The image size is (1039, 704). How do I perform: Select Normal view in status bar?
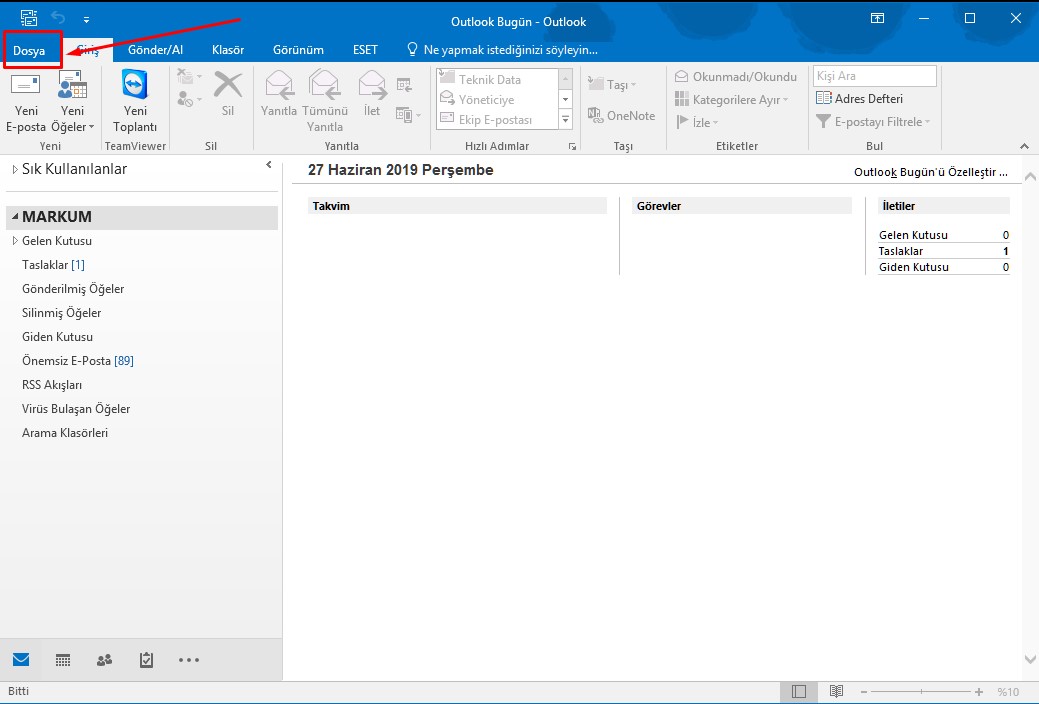click(x=799, y=691)
